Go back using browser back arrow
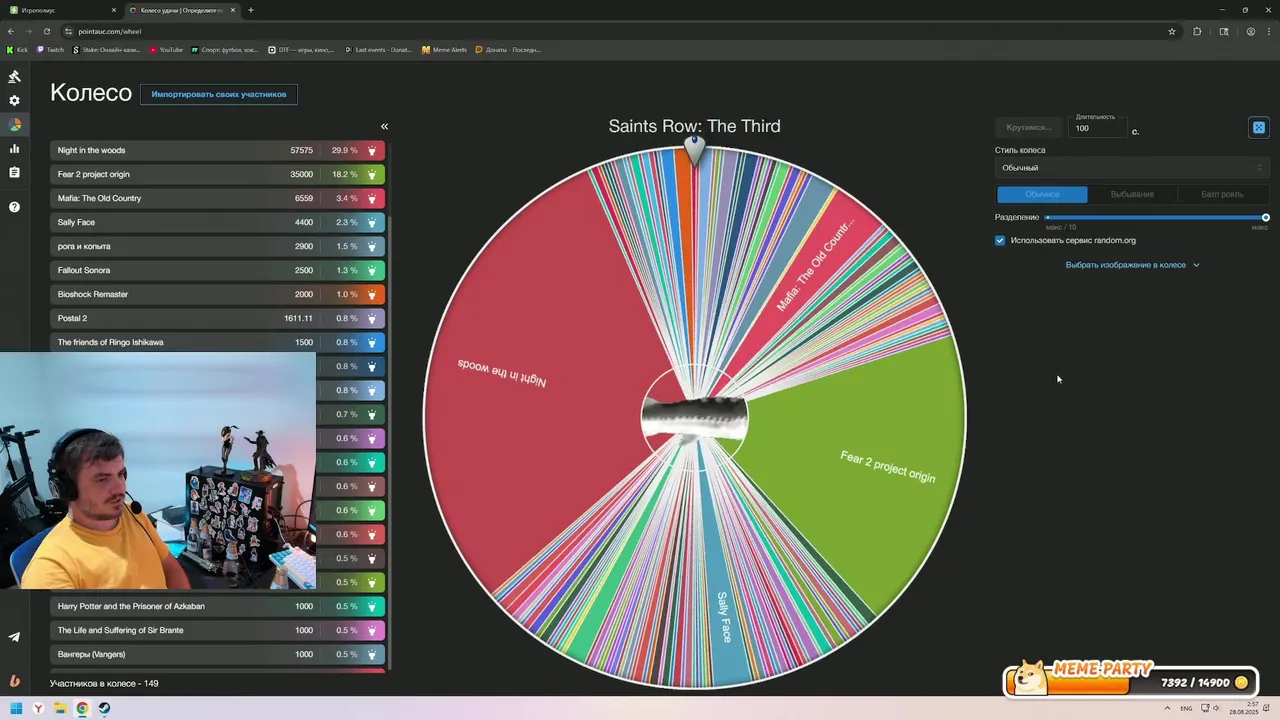 tap(11, 31)
